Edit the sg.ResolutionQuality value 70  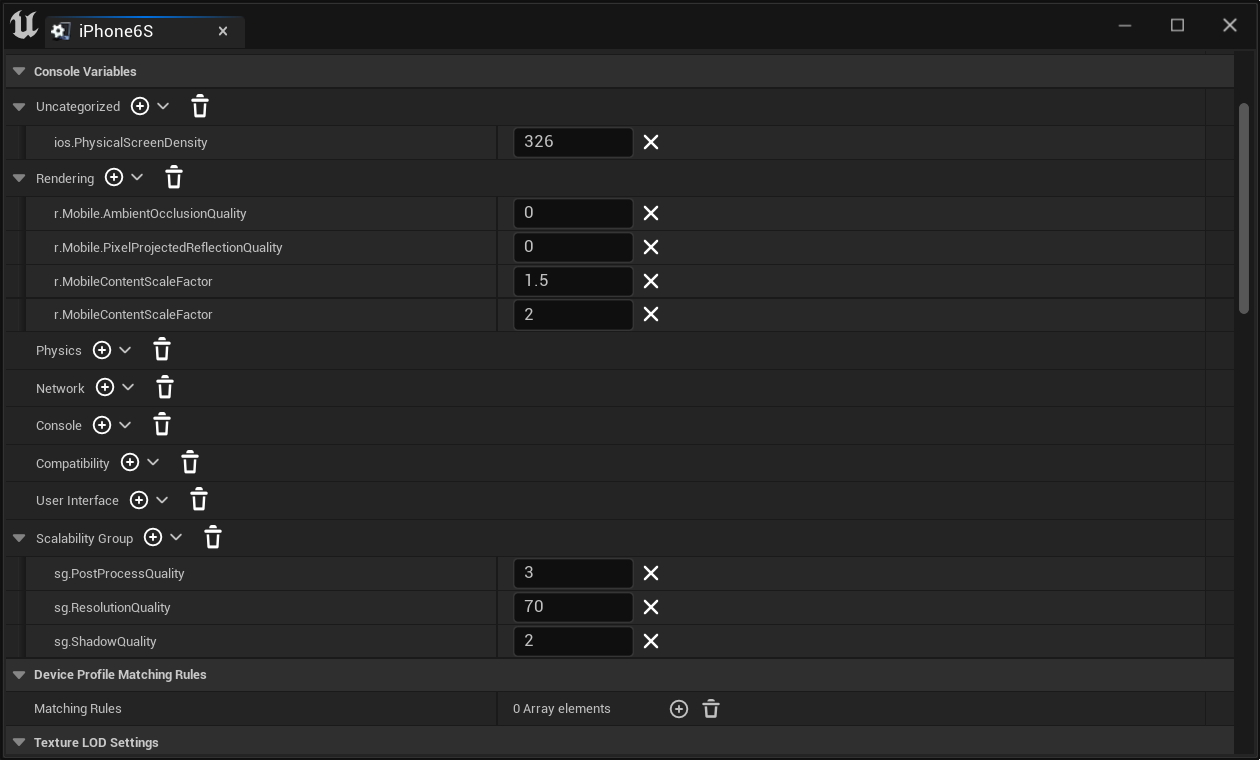(x=573, y=607)
